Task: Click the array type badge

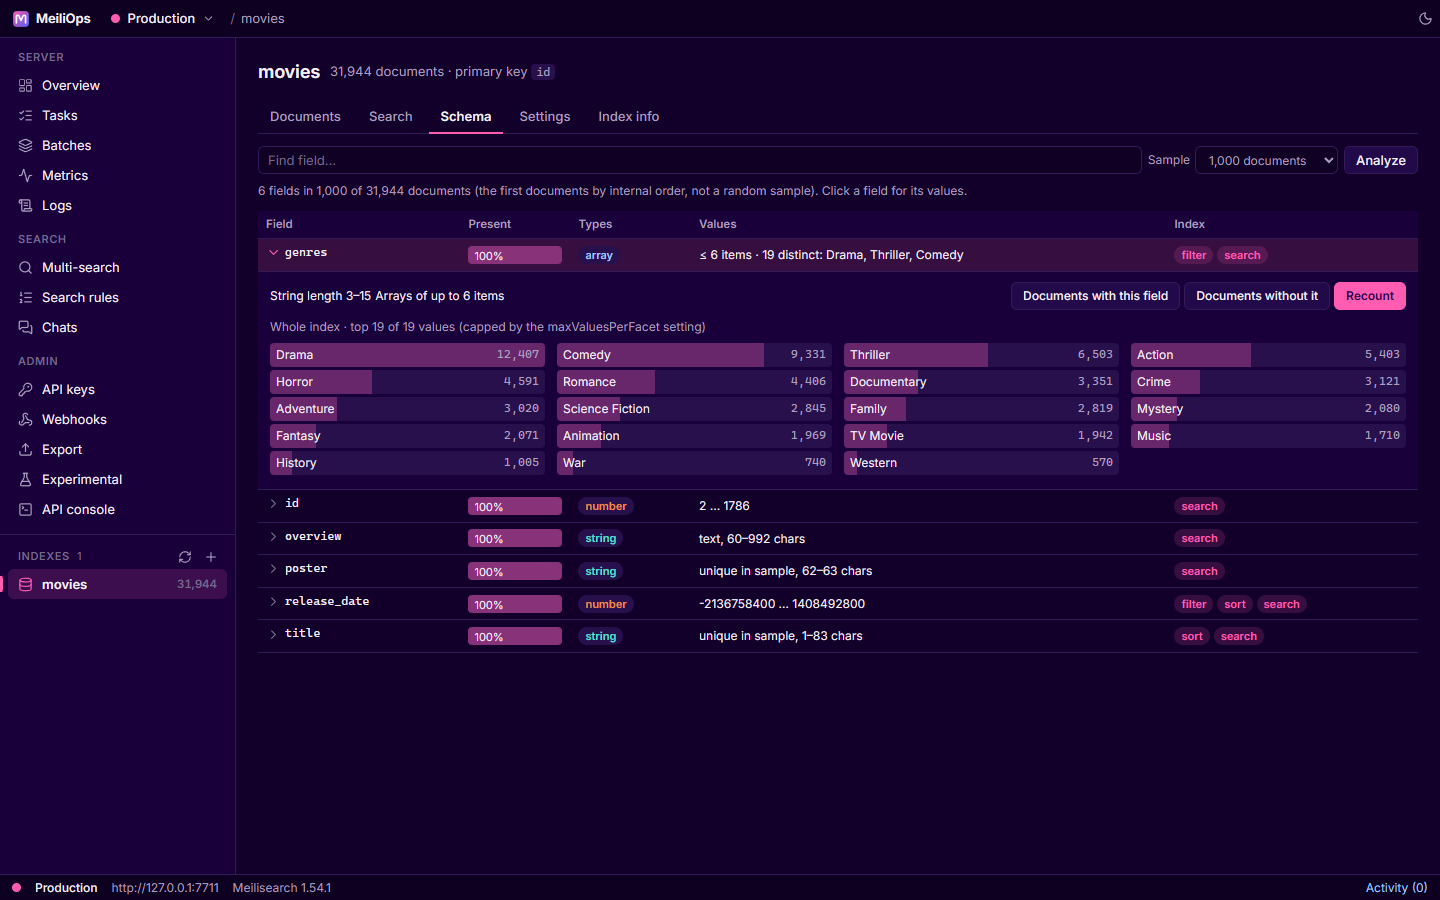Action: 599,255
